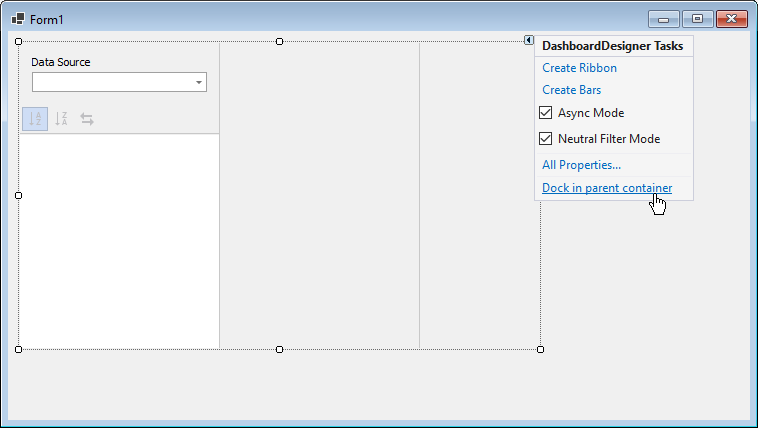Click the bottom-right resize handle of designer
Screen dimensions: 758x428
(x=540, y=349)
